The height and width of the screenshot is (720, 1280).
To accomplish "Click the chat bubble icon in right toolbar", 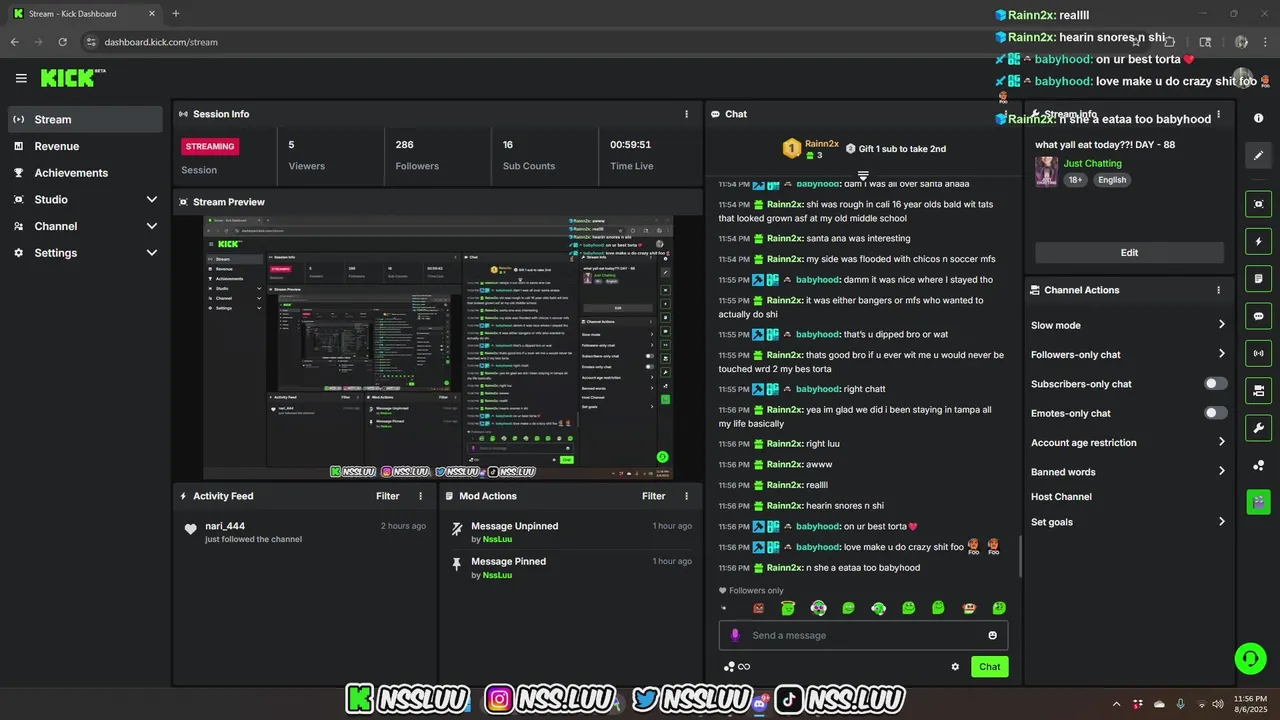I will (x=1258, y=316).
